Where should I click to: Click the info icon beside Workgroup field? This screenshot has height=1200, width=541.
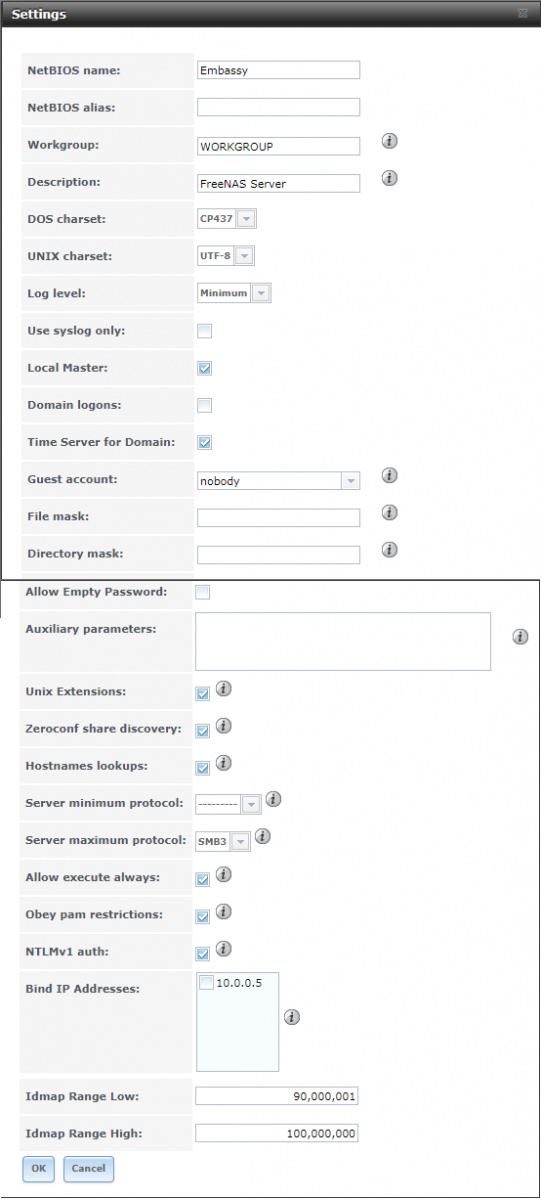[390, 141]
